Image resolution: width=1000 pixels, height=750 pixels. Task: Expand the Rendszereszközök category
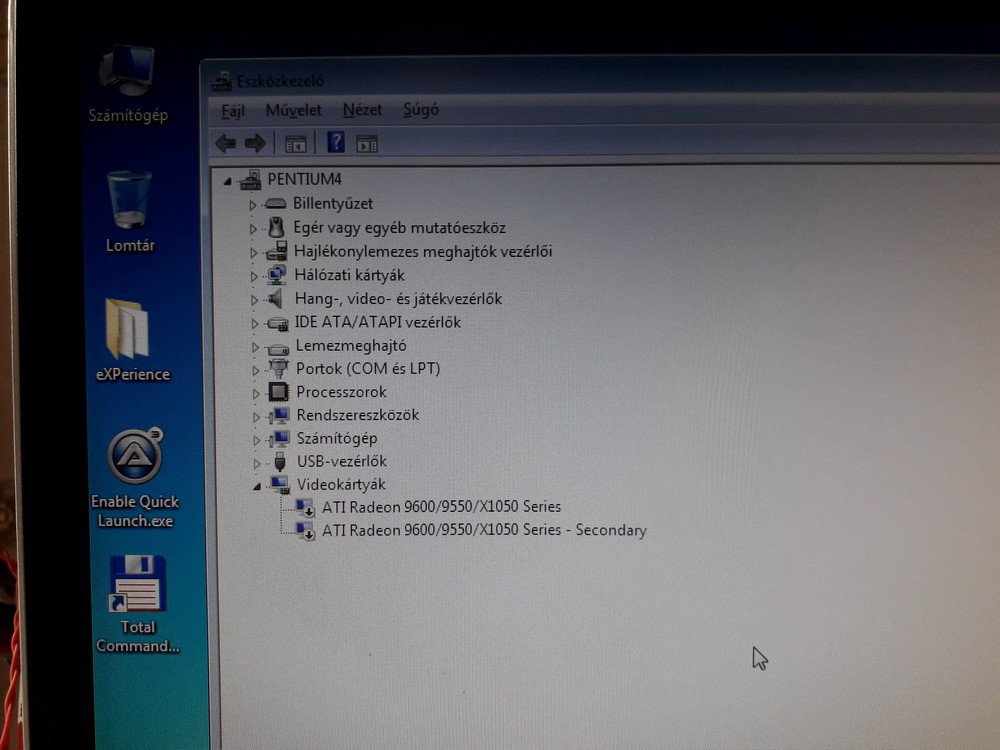point(256,417)
